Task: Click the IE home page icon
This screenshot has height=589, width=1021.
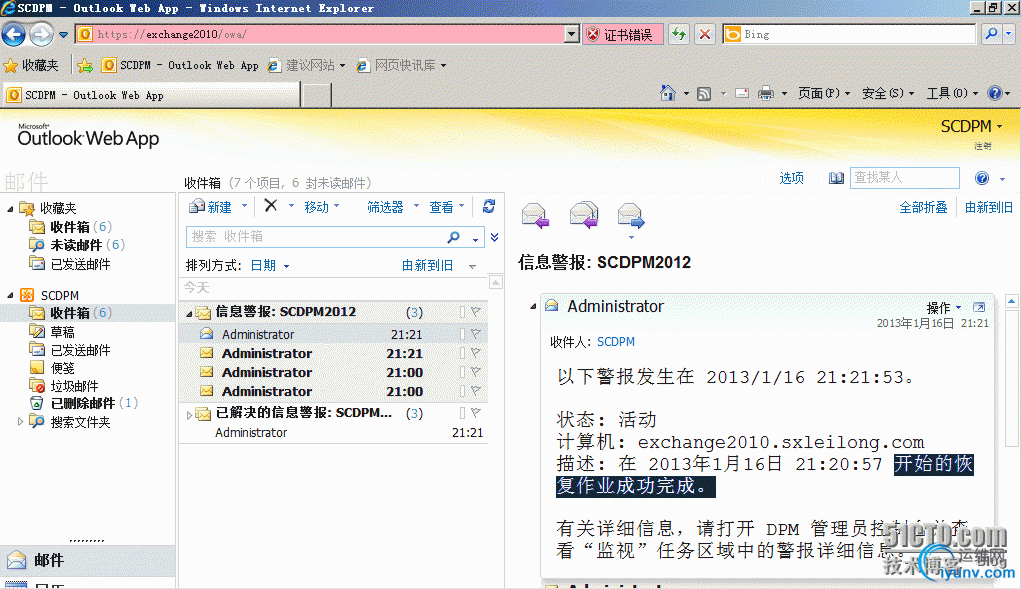Action: 667,94
